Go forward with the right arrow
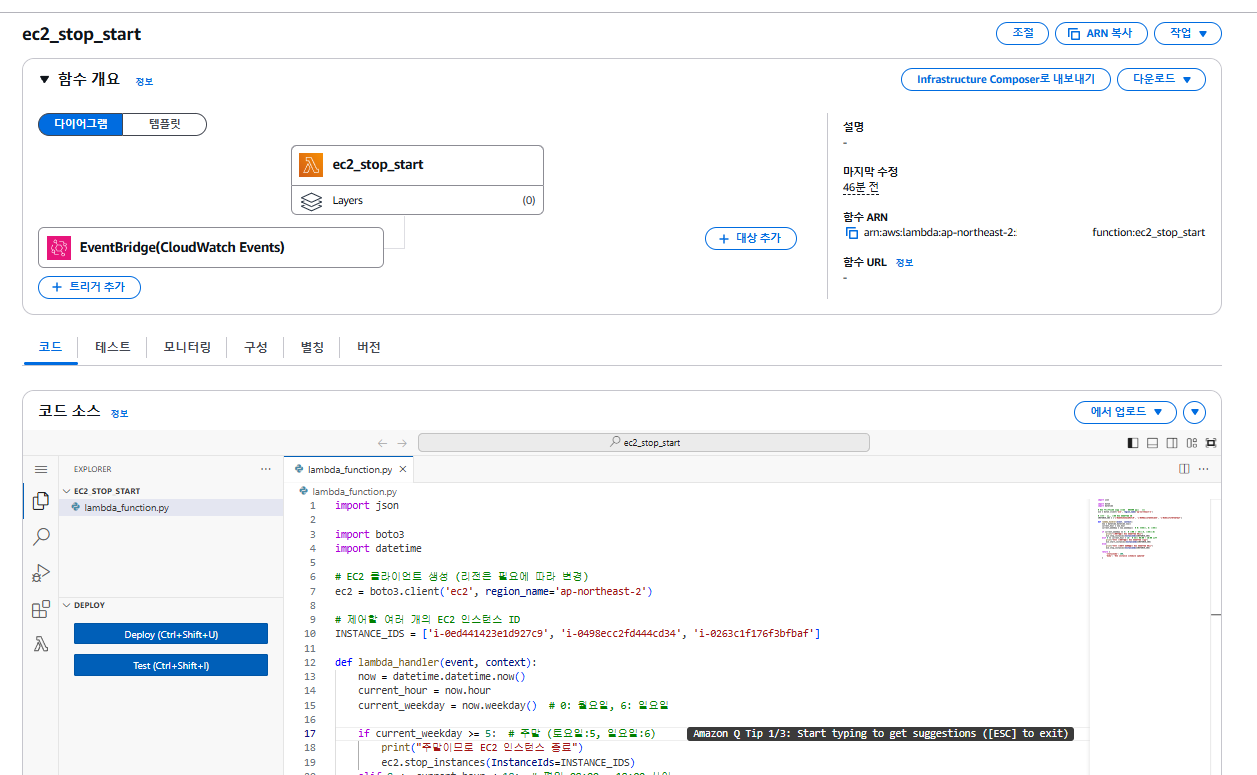The width and height of the screenshot is (1257, 775). coord(402,443)
